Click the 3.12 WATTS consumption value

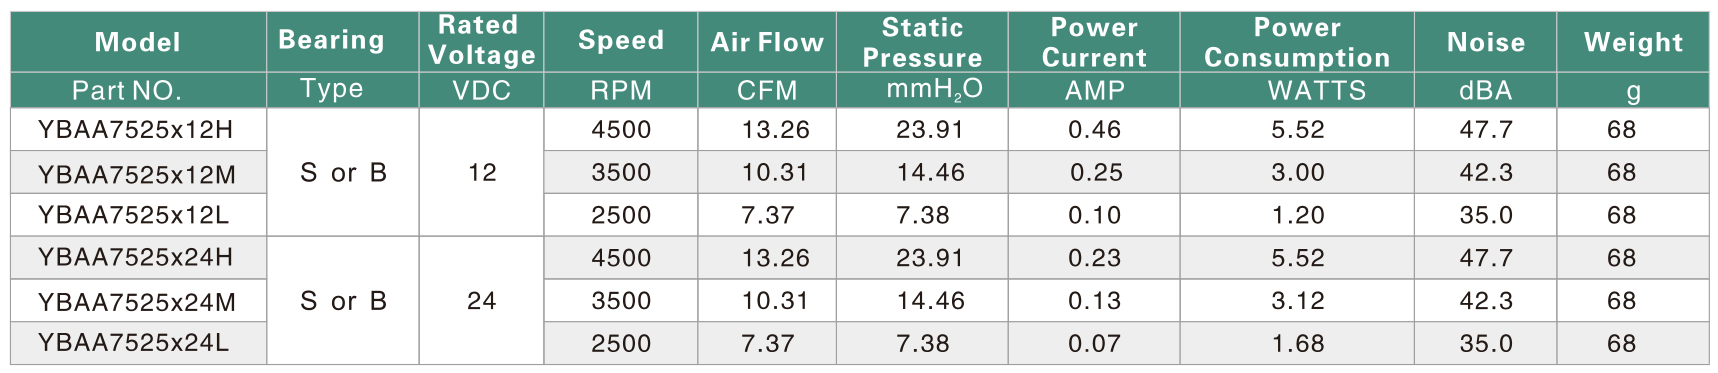pos(1298,300)
